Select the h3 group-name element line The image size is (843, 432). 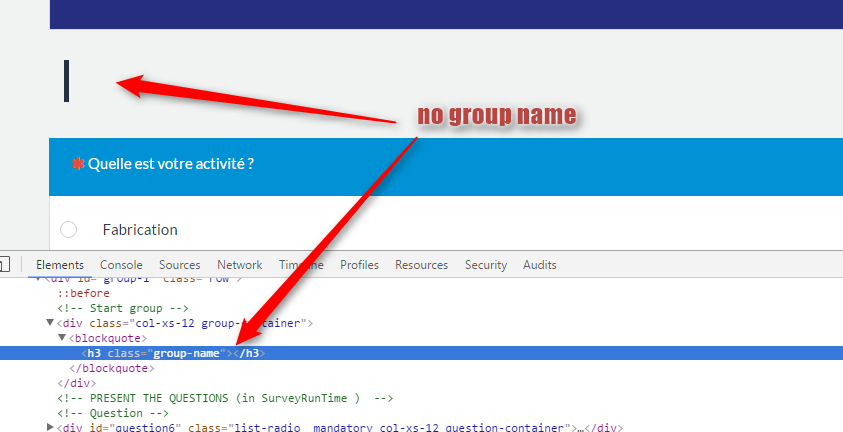tap(173, 353)
